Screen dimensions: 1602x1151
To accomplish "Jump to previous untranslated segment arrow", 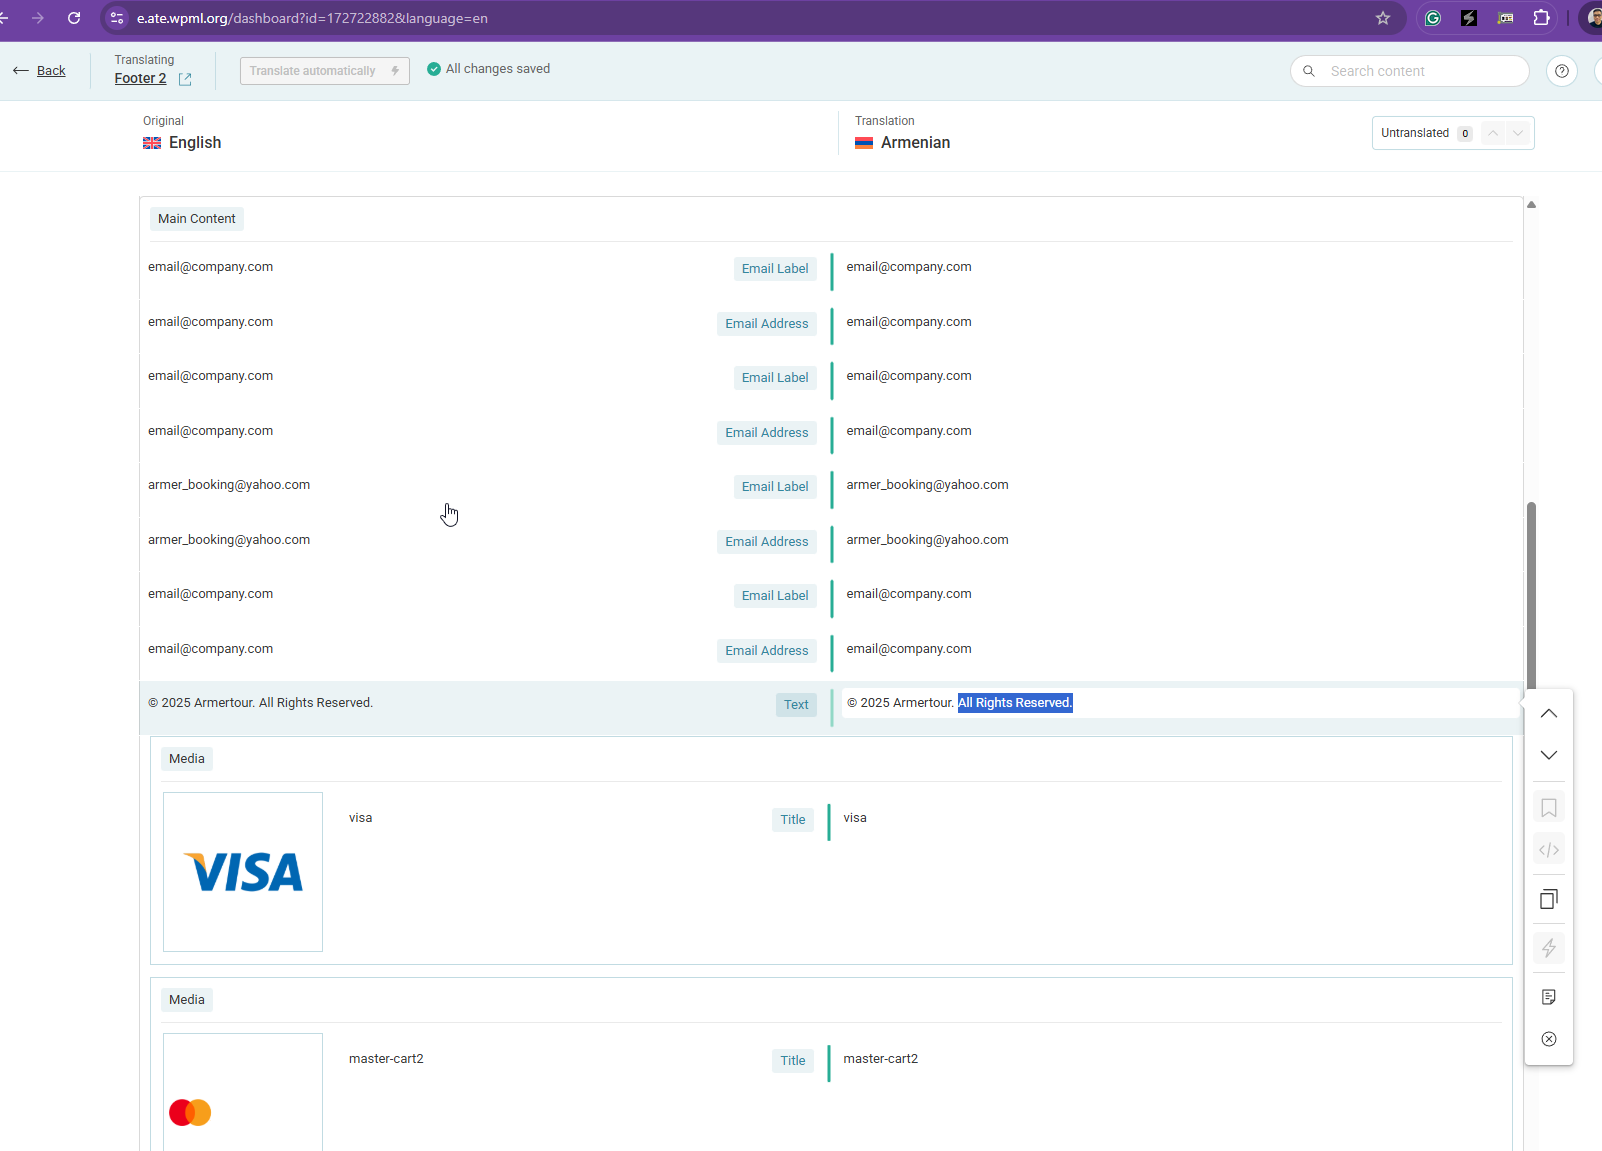I will [1493, 133].
